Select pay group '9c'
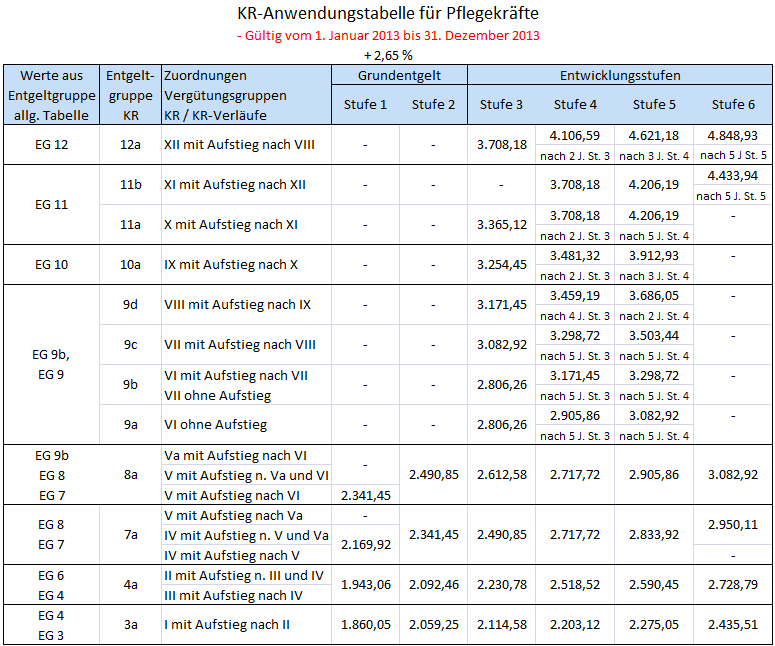The width and height of the screenshot is (775, 646). pyautogui.click(x=130, y=345)
